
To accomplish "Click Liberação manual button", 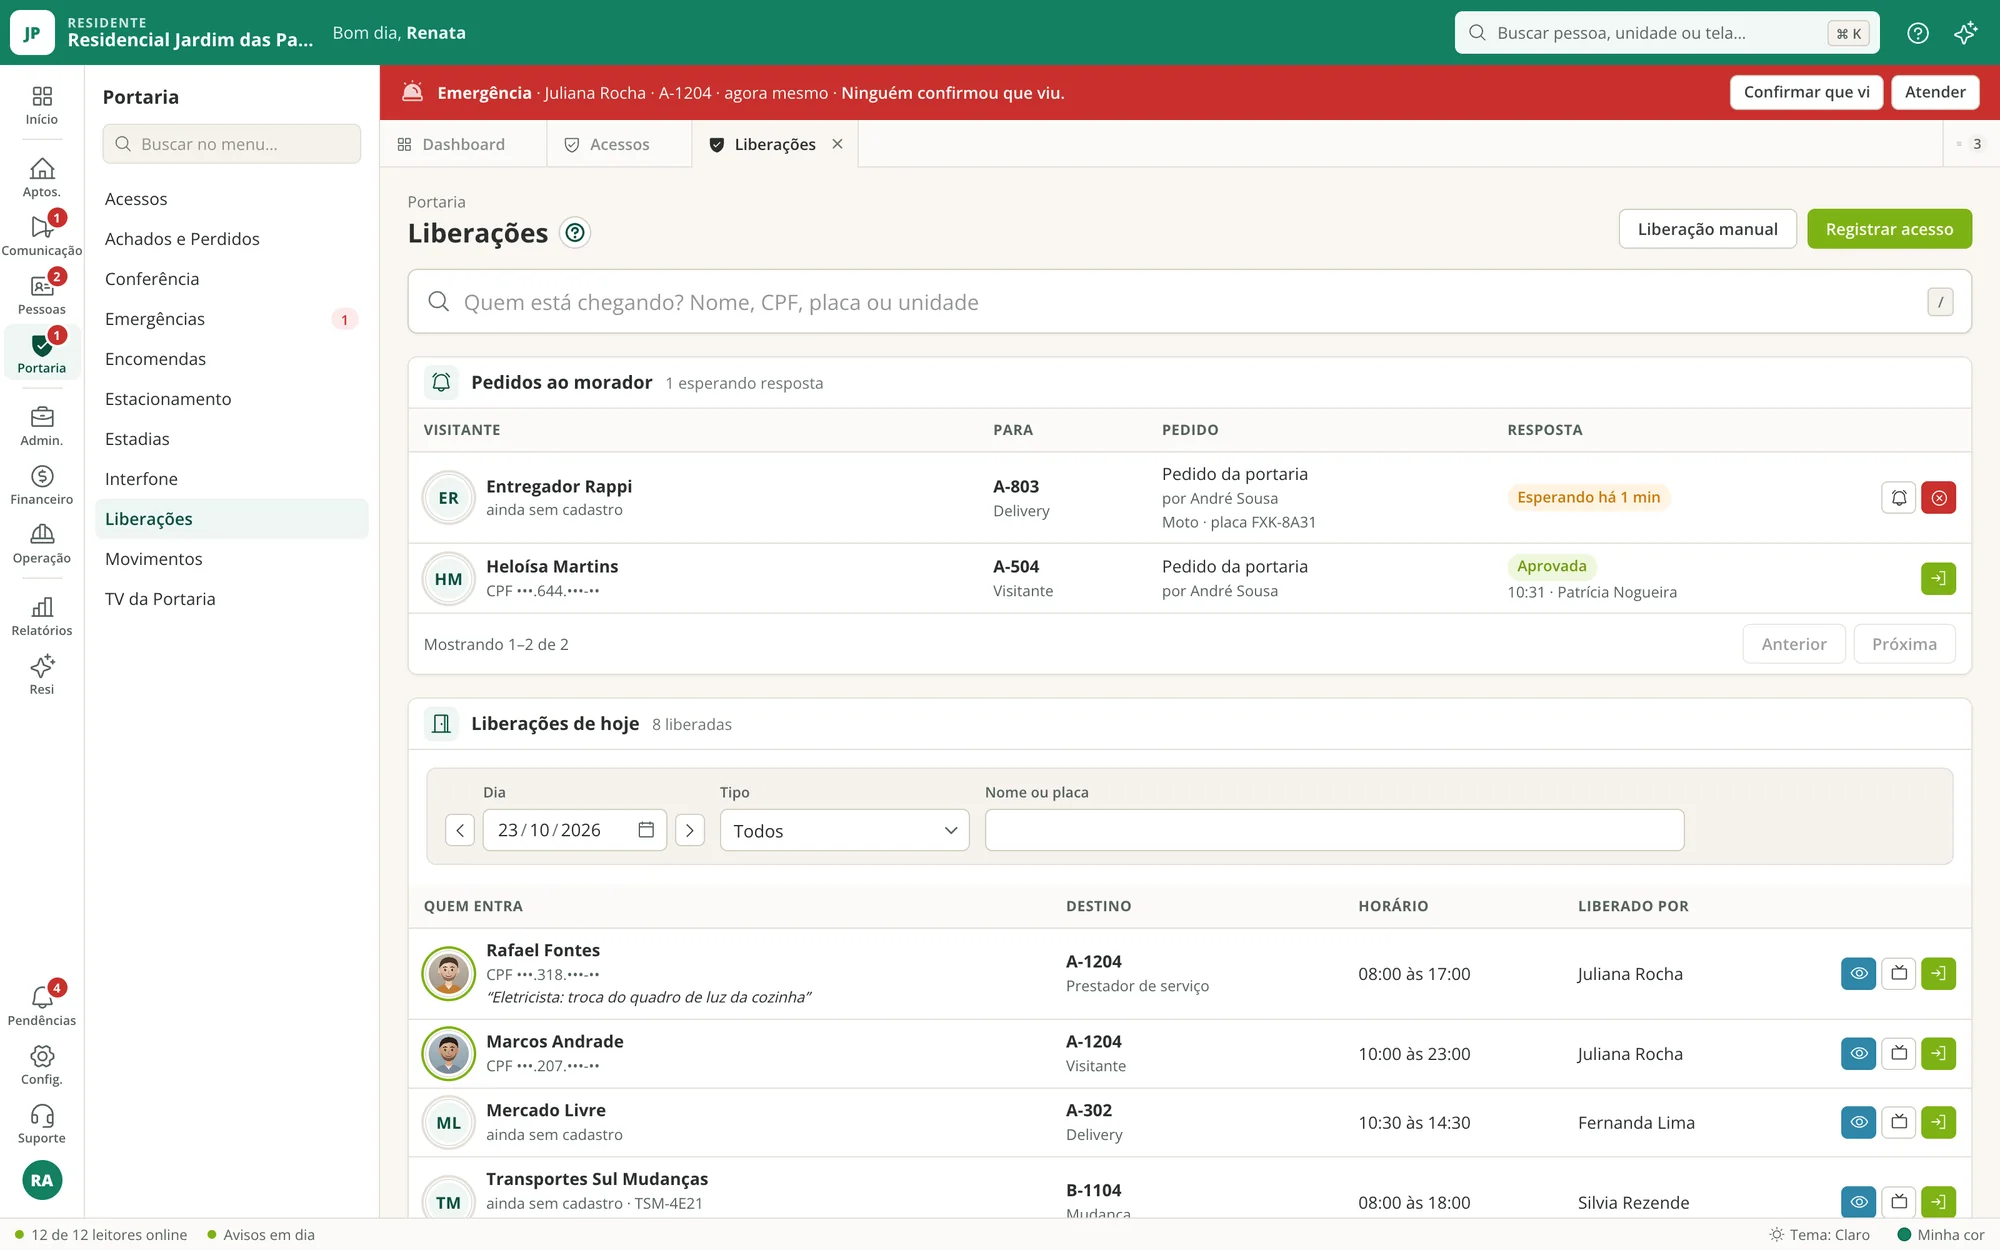I will tap(1707, 229).
